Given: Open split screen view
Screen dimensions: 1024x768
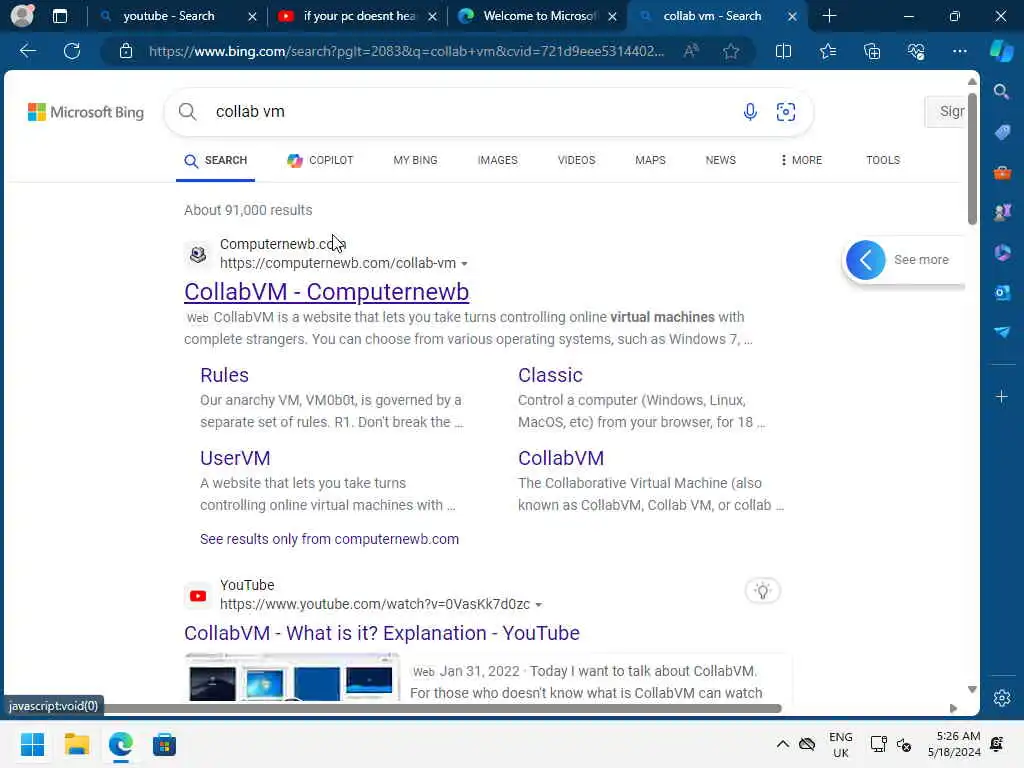Looking at the screenshot, I should click(783, 51).
